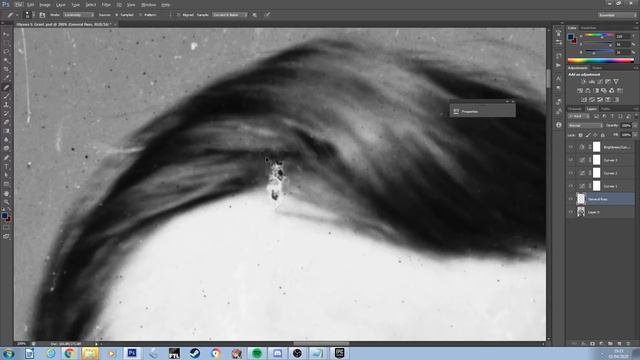Add a Curves adjustment from Adjustments panel
The image size is (640, 360).
[600, 81]
